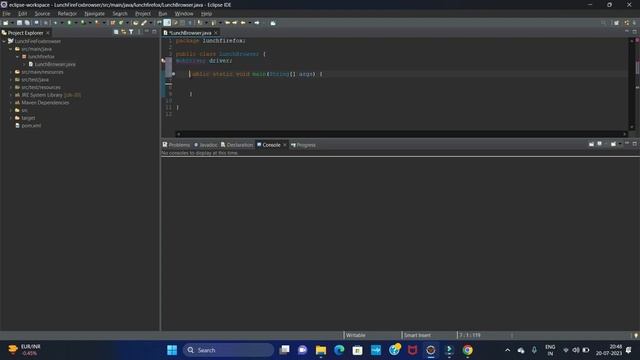Screen dimensions: 640x360
Task: Expand the Maven Dependencies node
Action: 11,103
